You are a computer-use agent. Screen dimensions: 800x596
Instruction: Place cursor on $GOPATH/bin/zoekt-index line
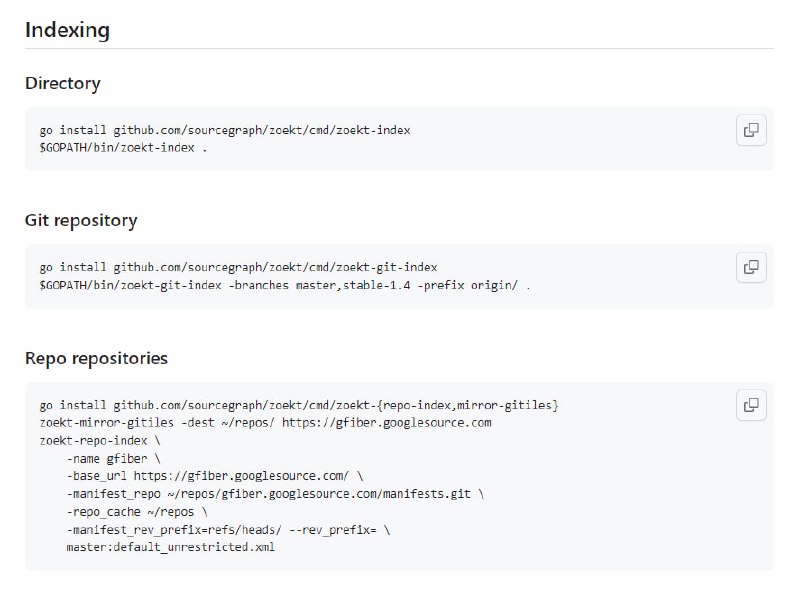[123, 148]
